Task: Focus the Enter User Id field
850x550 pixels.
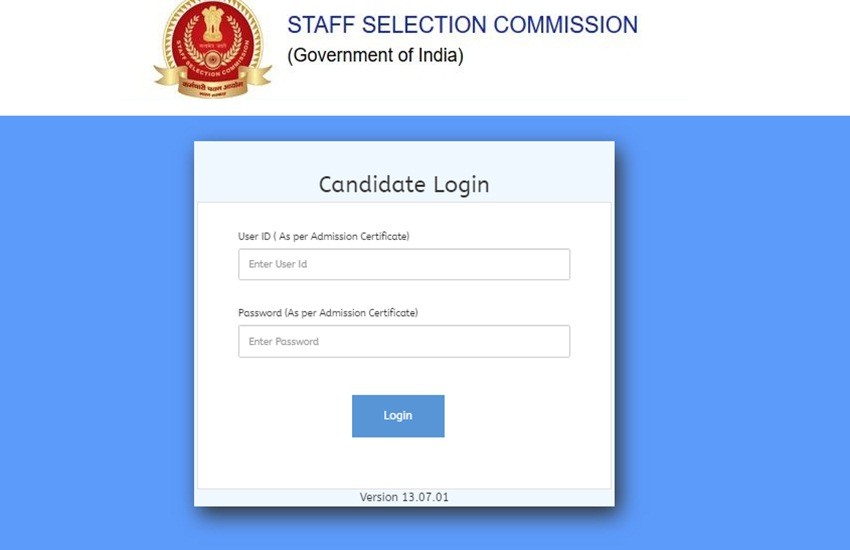Action: 404,264
